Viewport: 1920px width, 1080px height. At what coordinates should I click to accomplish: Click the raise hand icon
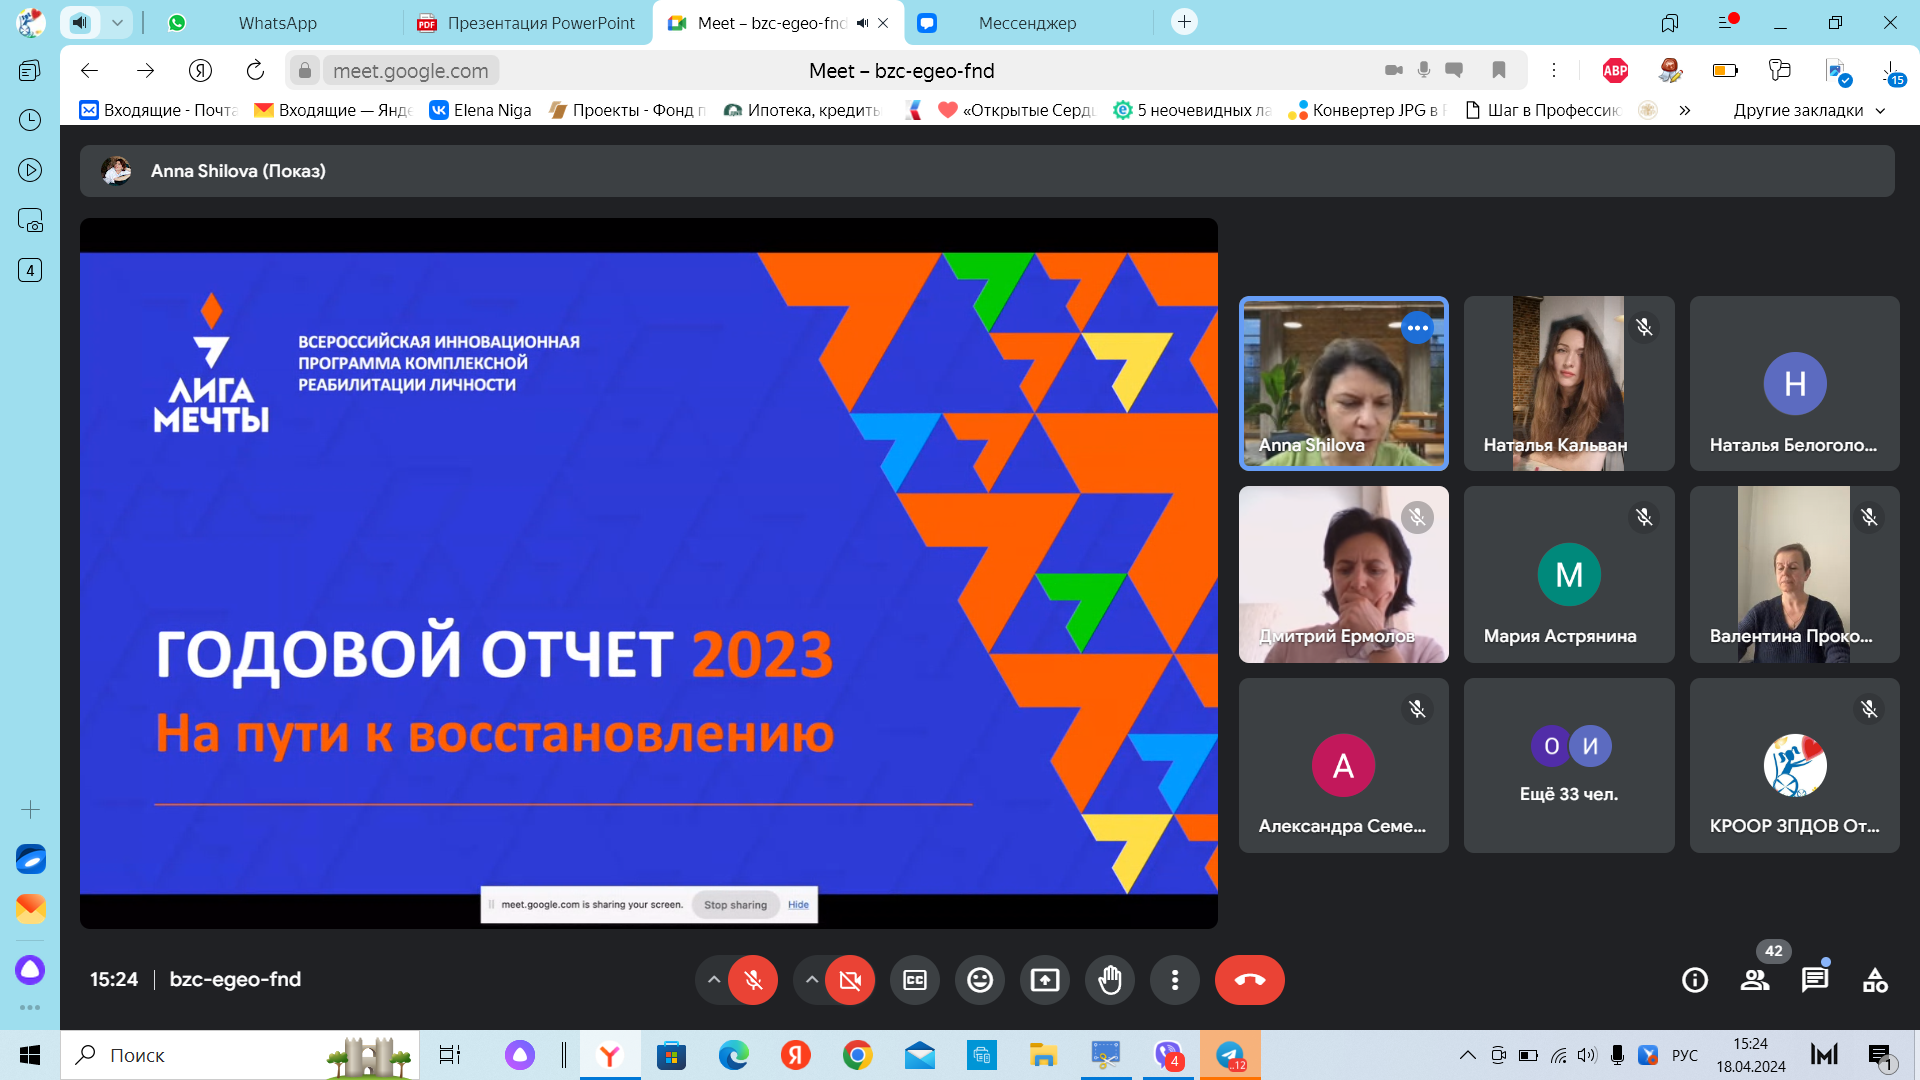(x=1110, y=980)
